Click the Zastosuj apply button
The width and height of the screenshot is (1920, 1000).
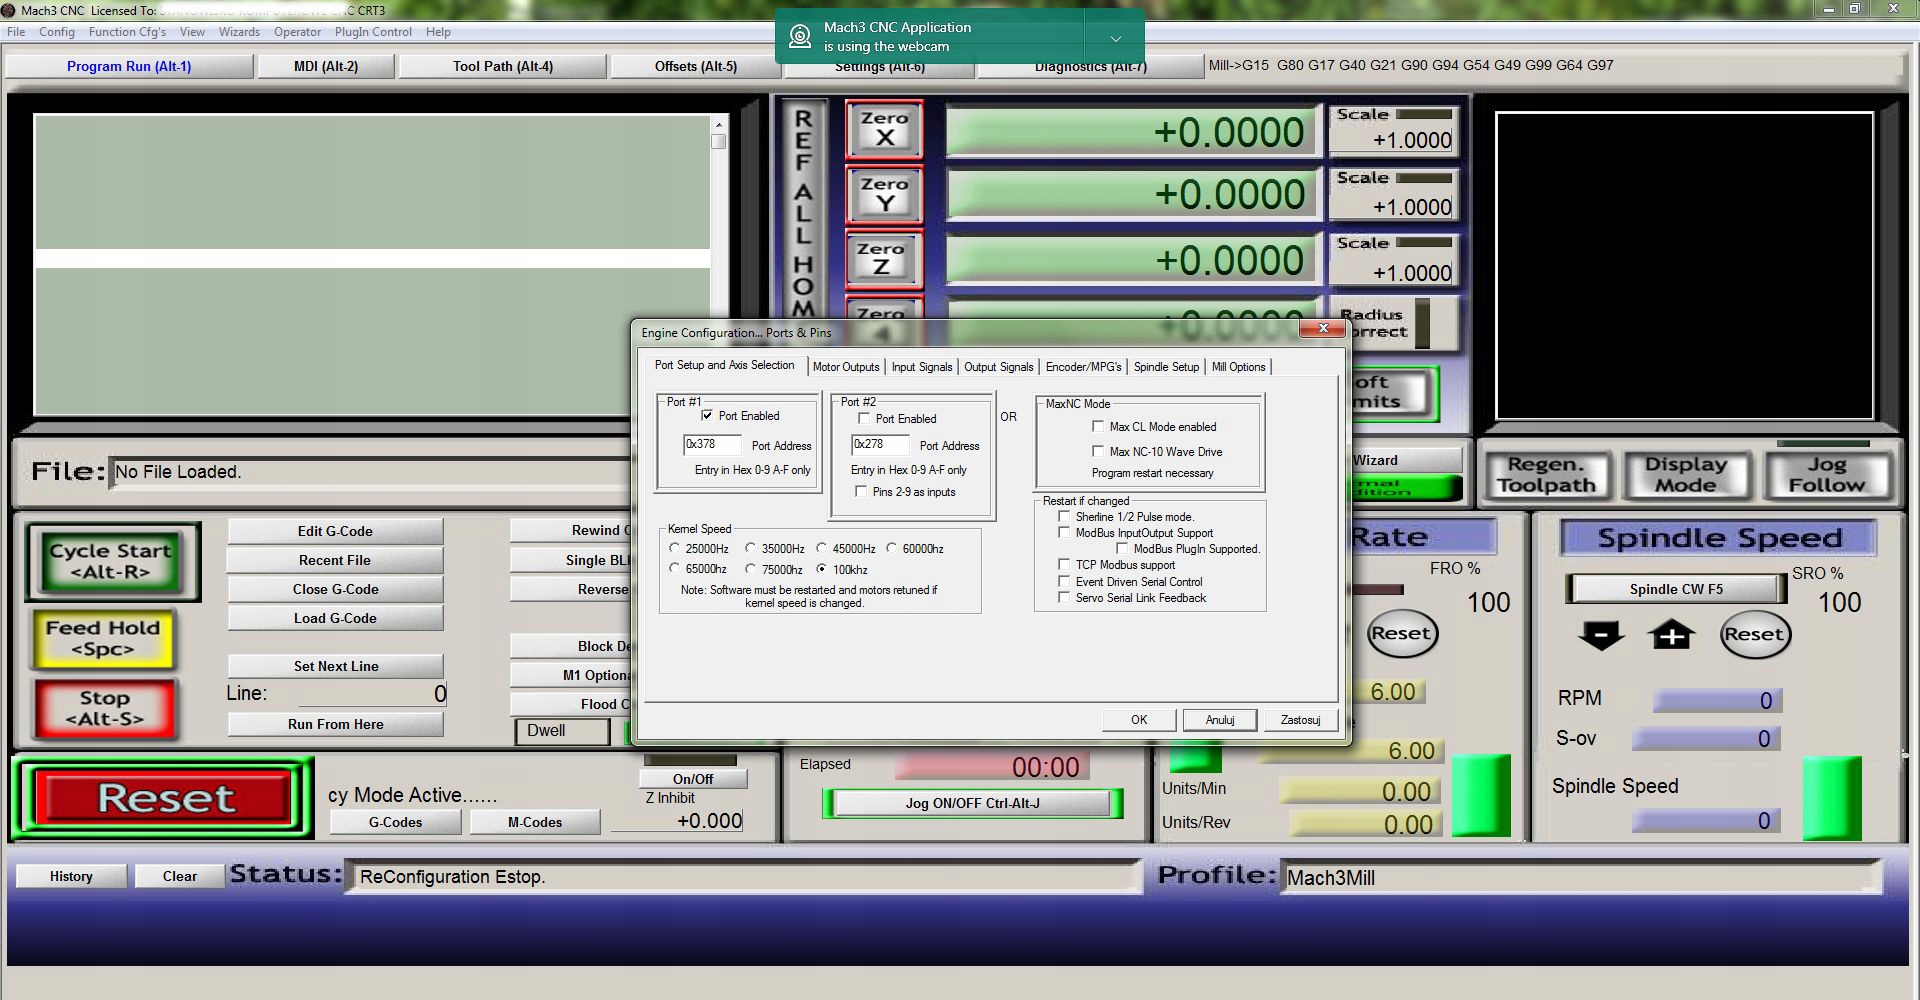click(x=1300, y=720)
